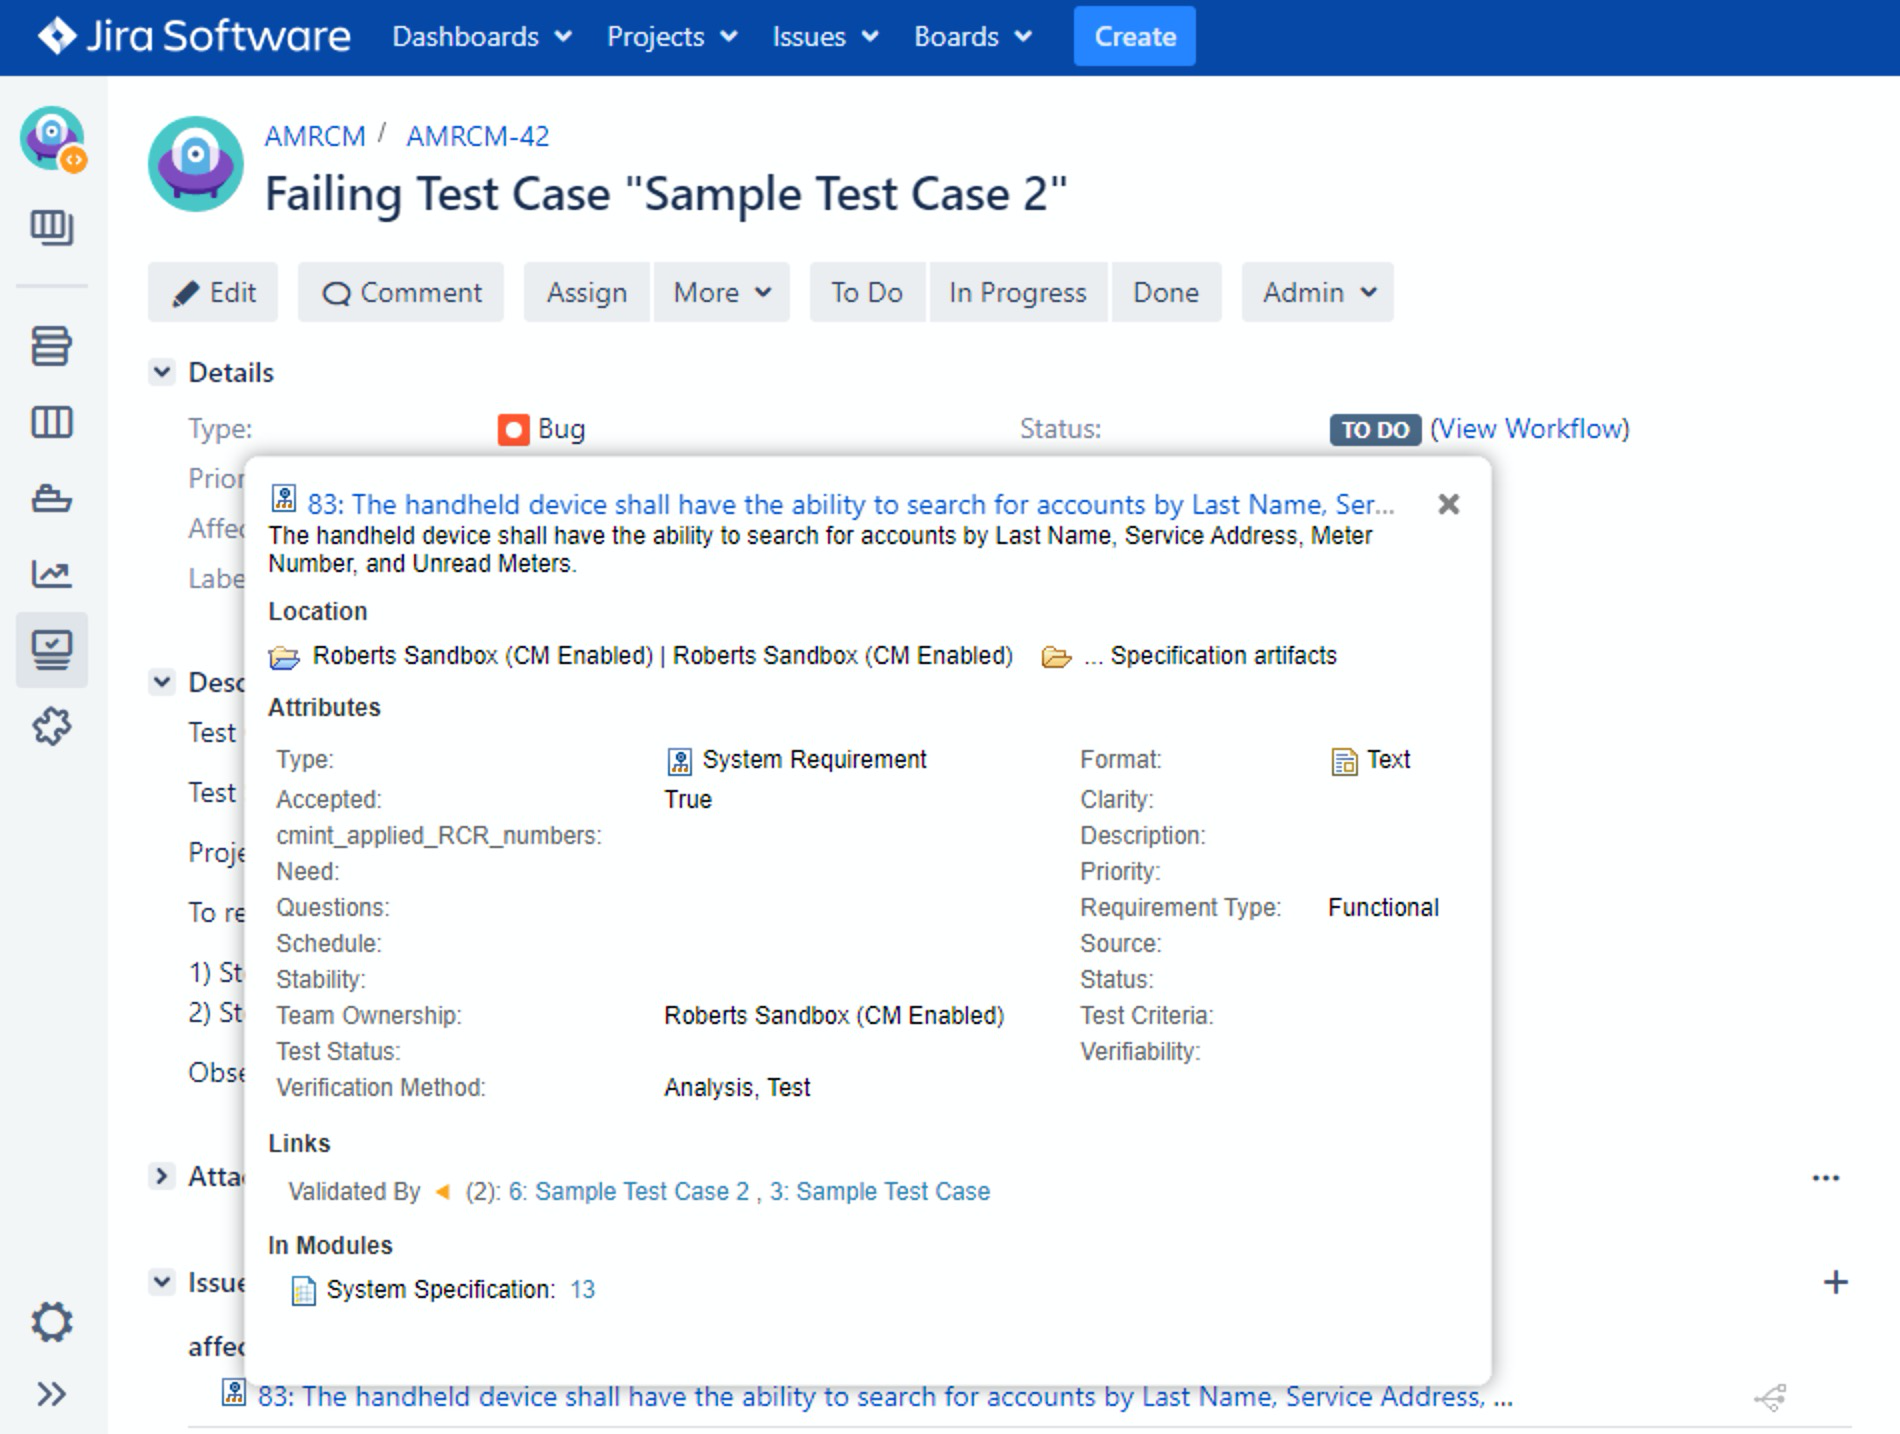
Task: Transition issue to In Progress
Action: tap(1017, 292)
